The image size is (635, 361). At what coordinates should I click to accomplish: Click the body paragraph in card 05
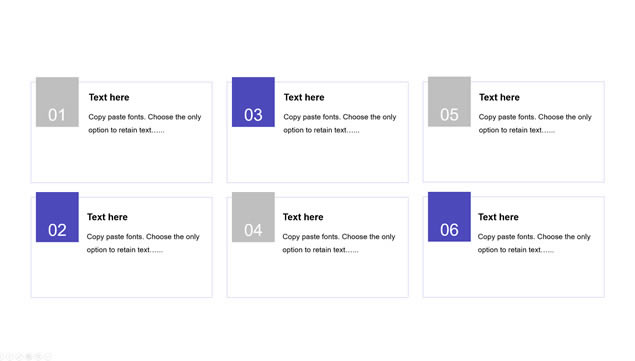(535, 123)
